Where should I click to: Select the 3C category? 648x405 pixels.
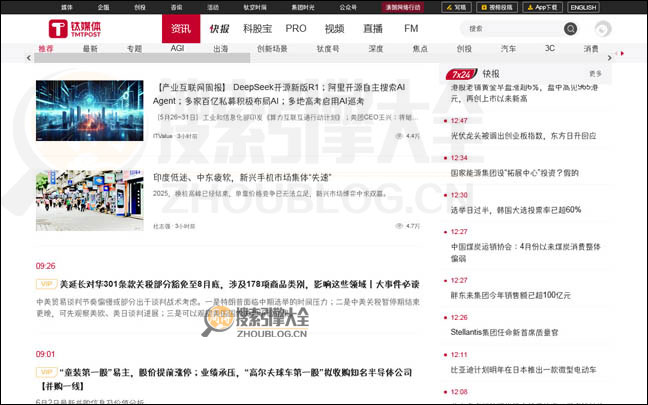pos(550,48)
